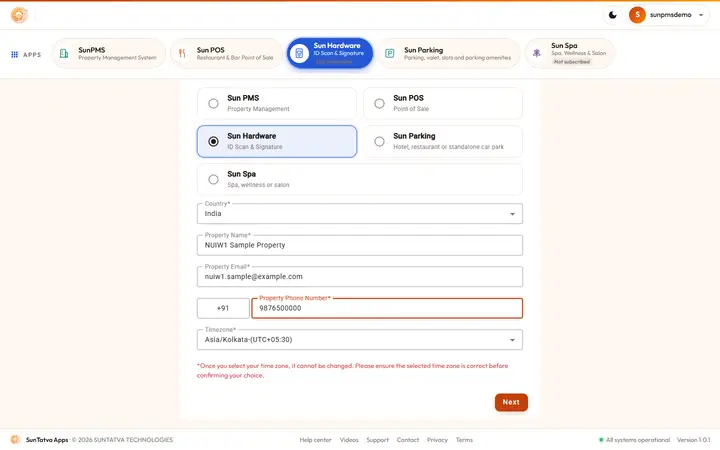Switch to the Sun Parking app tab

tap(449, 53)
